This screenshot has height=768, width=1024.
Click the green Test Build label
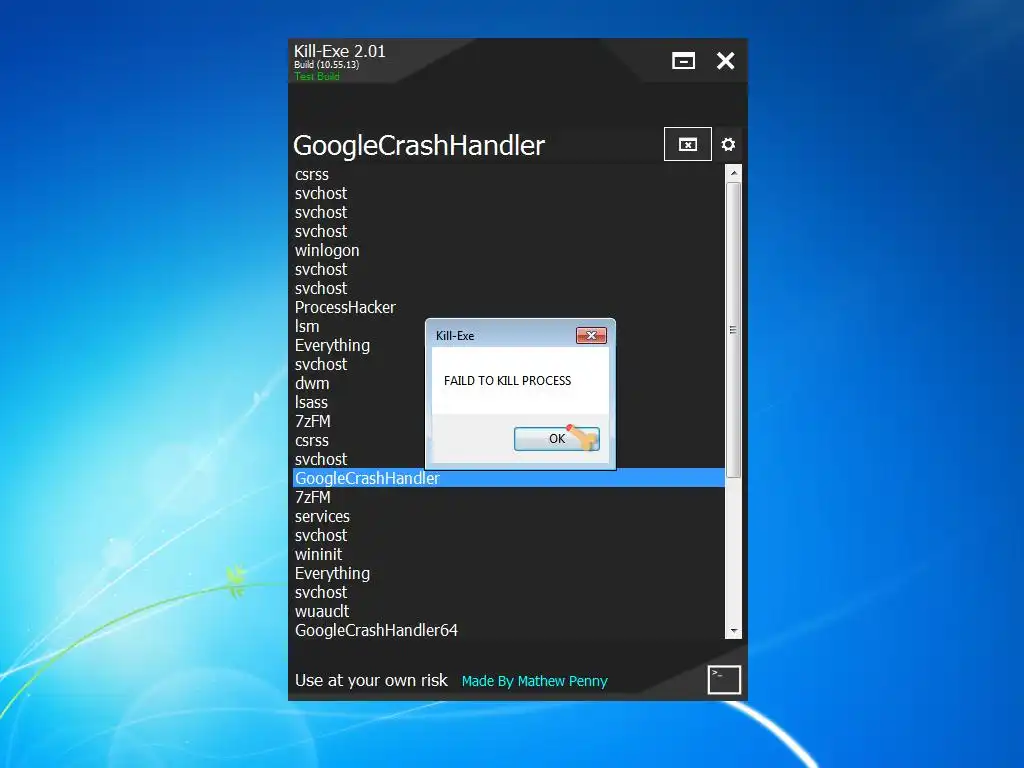point(317,76)
